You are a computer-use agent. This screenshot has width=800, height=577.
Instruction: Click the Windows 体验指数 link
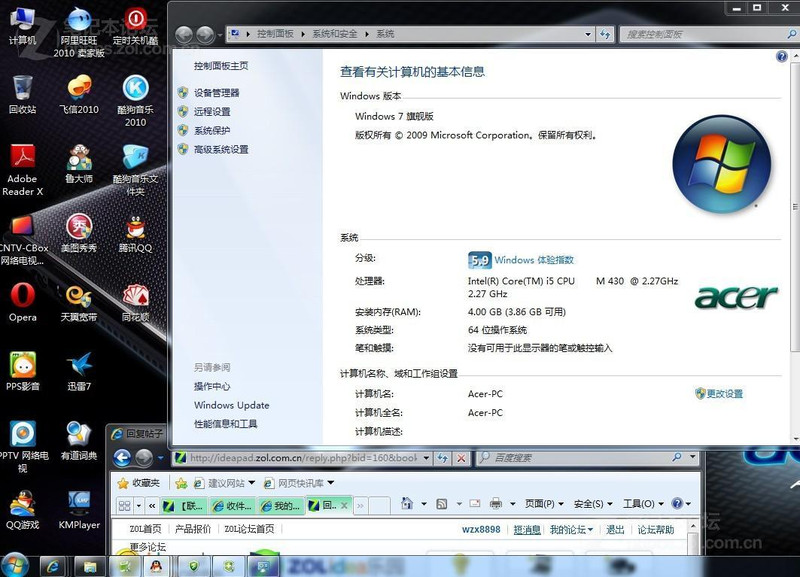tap(534, 260)
